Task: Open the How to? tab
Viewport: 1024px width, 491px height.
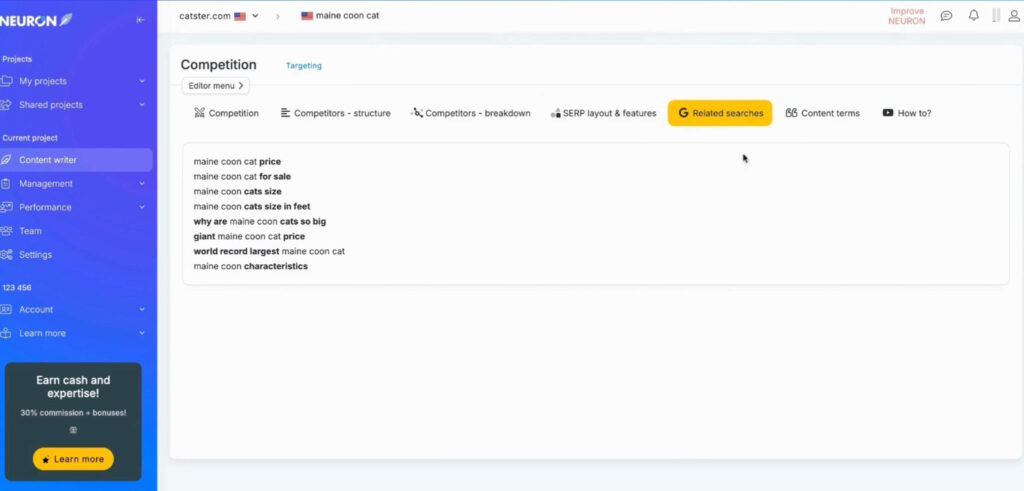Action: pyautogui.click(x=906, y=113)
